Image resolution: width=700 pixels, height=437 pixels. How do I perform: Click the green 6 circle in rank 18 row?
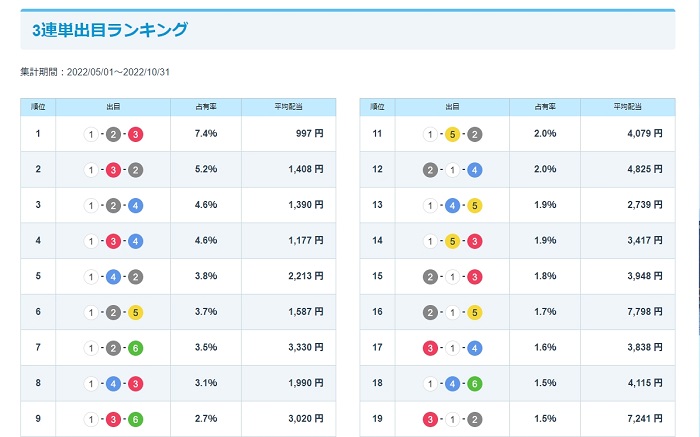(x=474, y=383)
